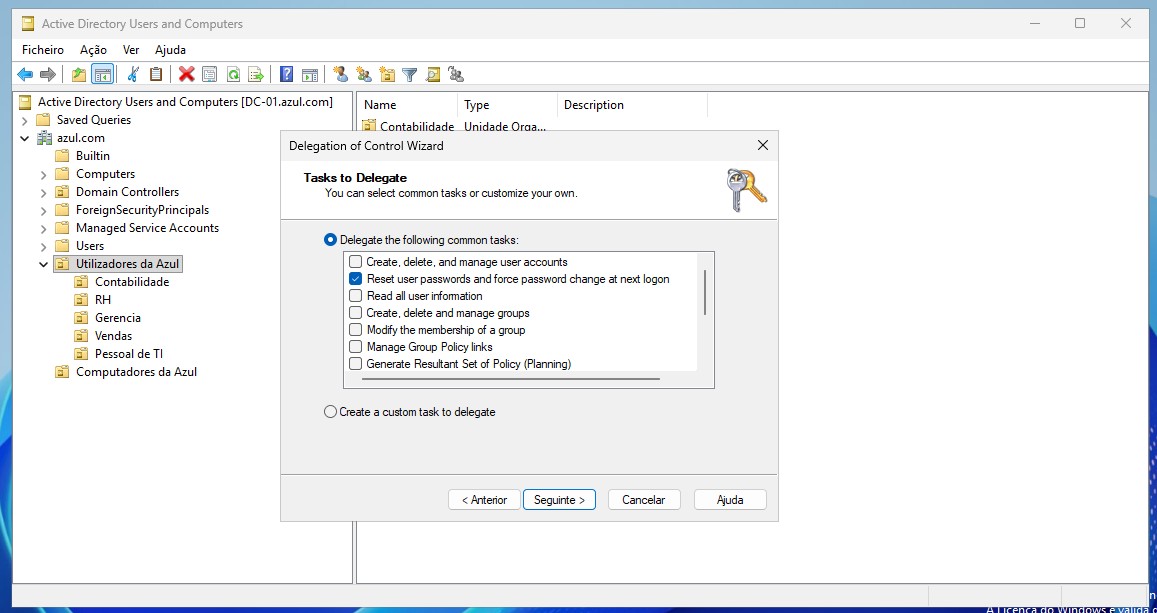Create new organizational unit toolbar icon
Viewport: 1157px width, 613px height.
click(387, 75)
